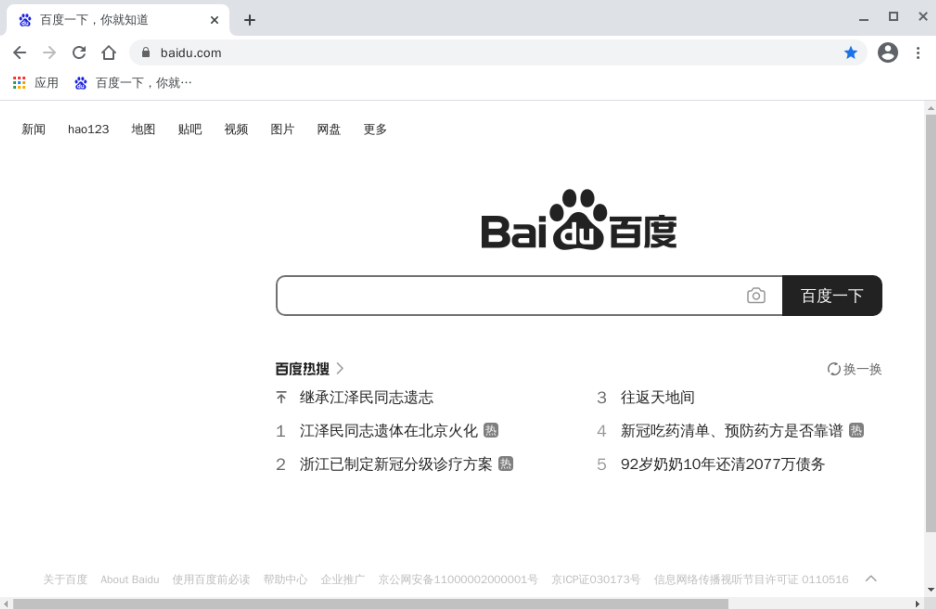Click the camera image search icon
Image resolution: width=936 pixels, height=609 pixels.
(756, 296)
